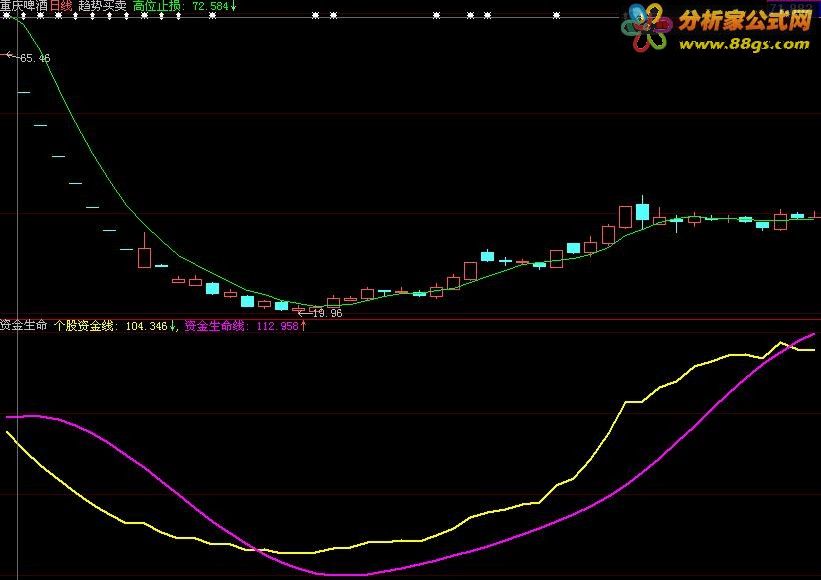Click the 19.96 low price label

pos(327,314)
